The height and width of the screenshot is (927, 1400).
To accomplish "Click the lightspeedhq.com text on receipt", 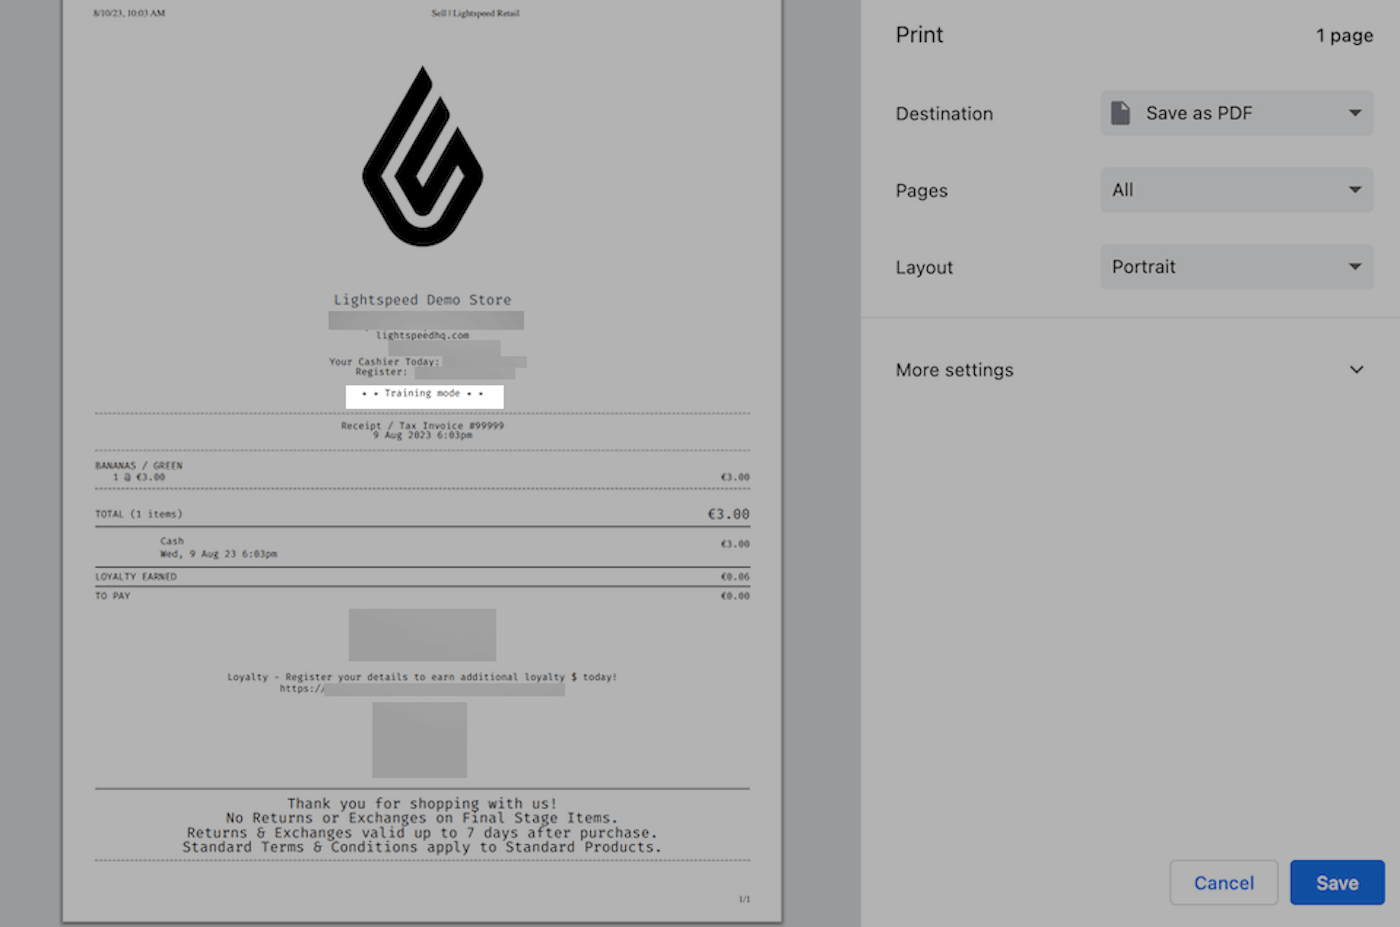I will click(x=422, y=336).
